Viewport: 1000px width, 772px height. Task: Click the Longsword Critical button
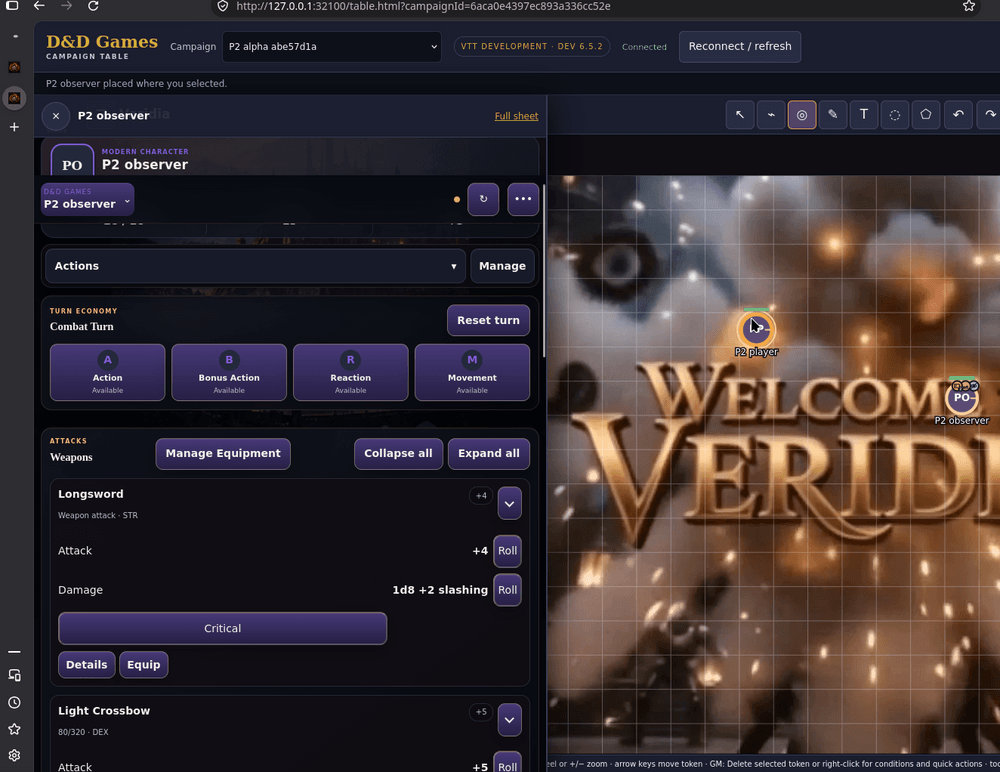(223, 628)
